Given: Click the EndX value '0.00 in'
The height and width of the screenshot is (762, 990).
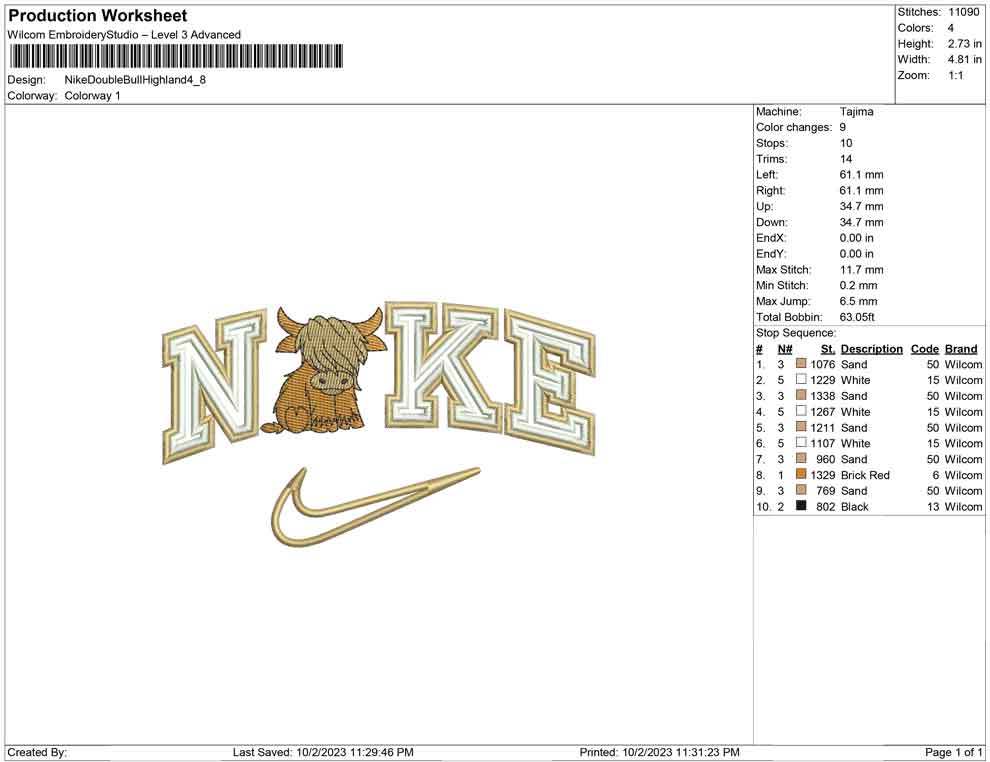Looking at the screenshot, I should point(857,238).
